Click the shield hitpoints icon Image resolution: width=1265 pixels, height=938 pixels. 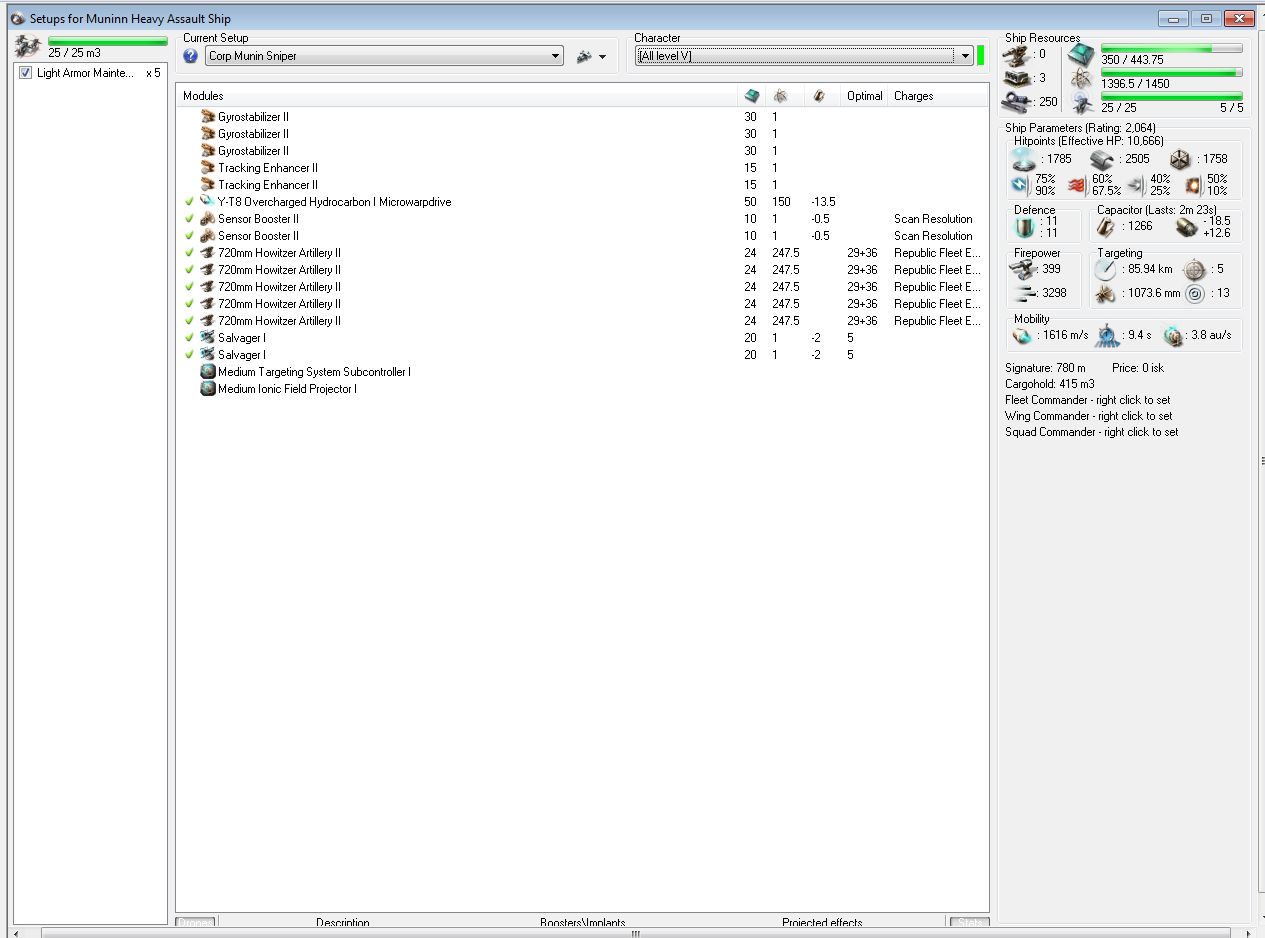coord(1023,158)
